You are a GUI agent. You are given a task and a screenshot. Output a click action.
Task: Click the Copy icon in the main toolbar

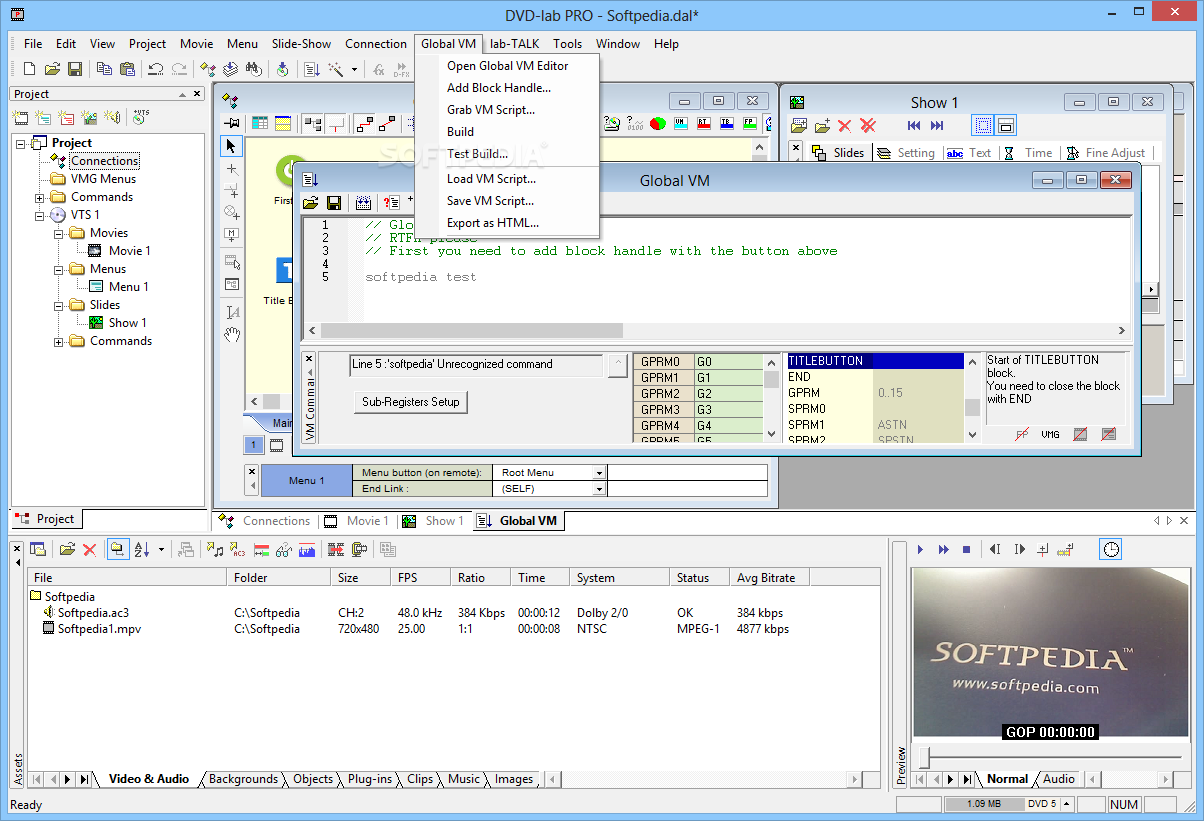(x=104, y=69)
